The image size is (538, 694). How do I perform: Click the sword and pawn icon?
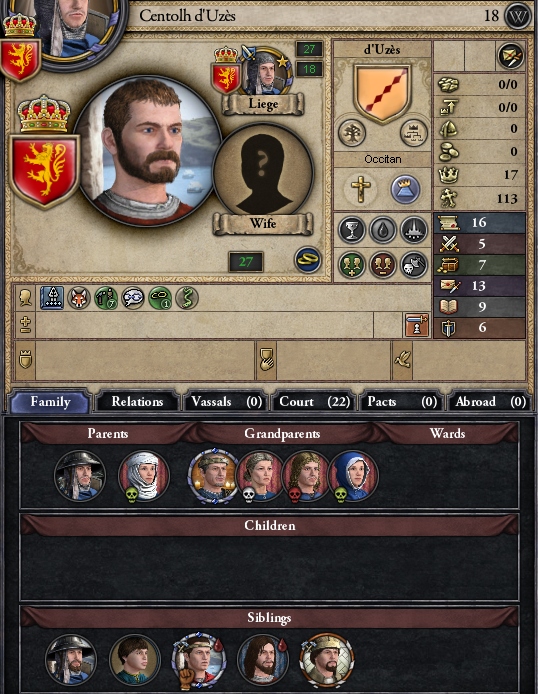(417, 325)
